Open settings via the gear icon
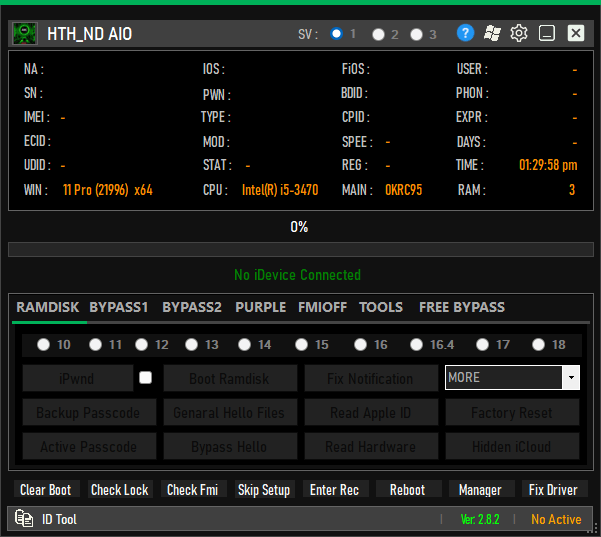 (519, 33)
